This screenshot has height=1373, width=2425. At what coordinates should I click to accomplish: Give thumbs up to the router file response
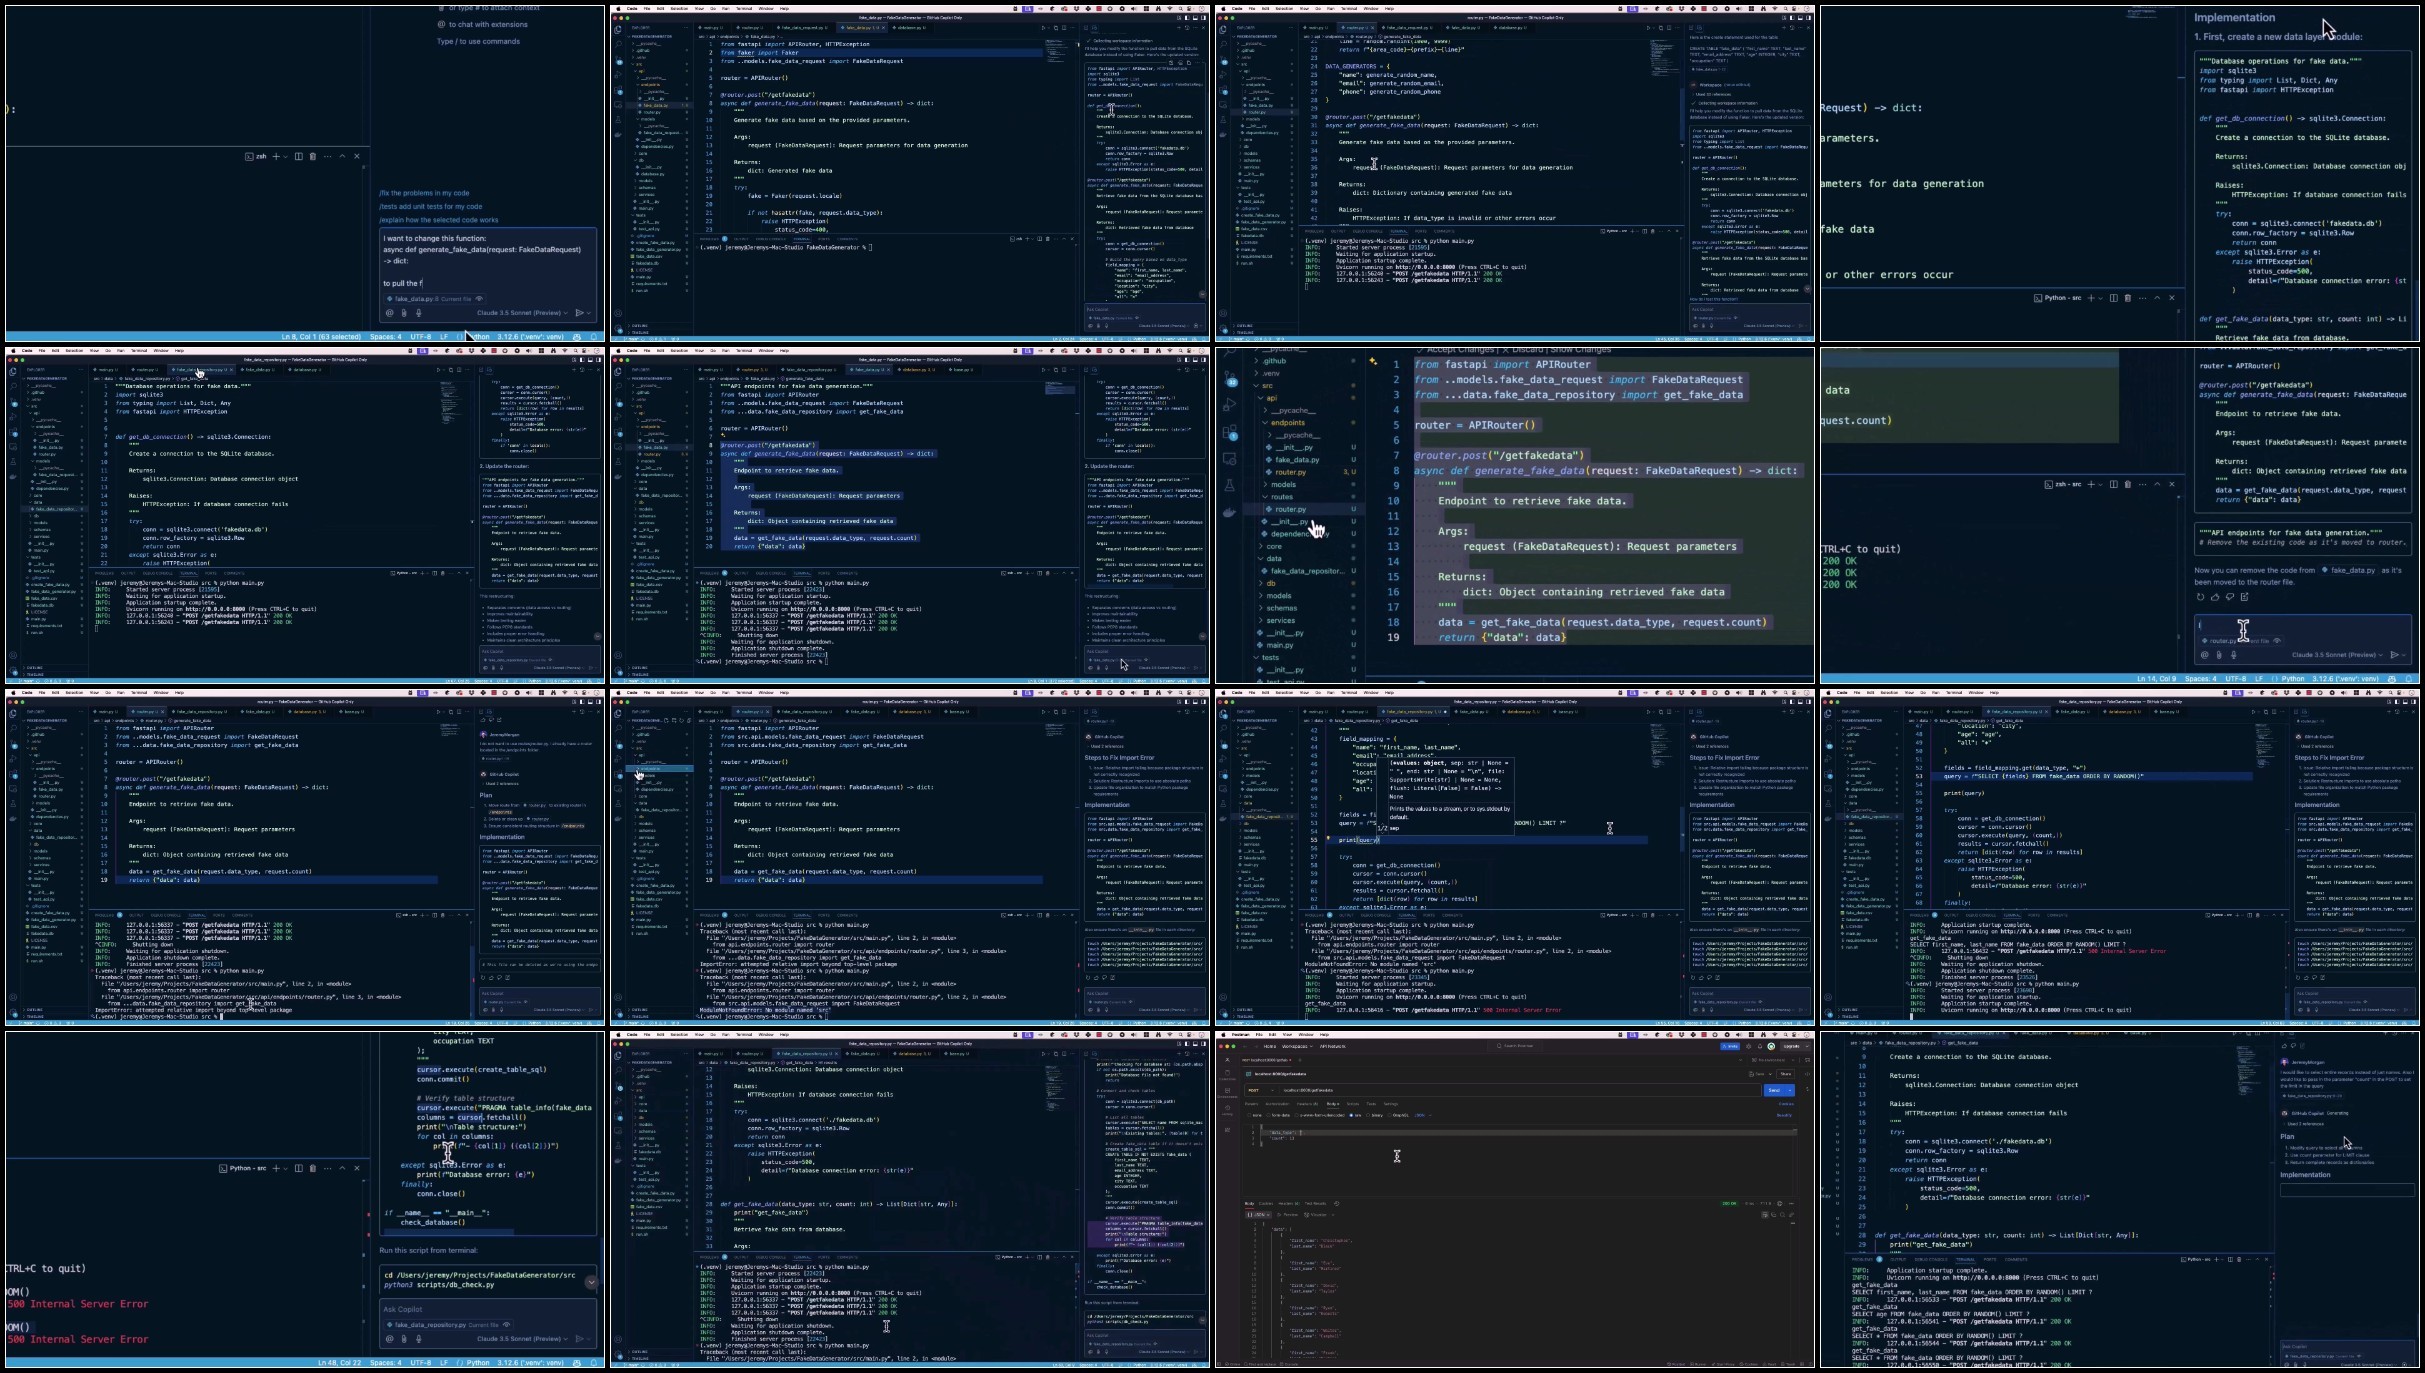point(2216,597)
